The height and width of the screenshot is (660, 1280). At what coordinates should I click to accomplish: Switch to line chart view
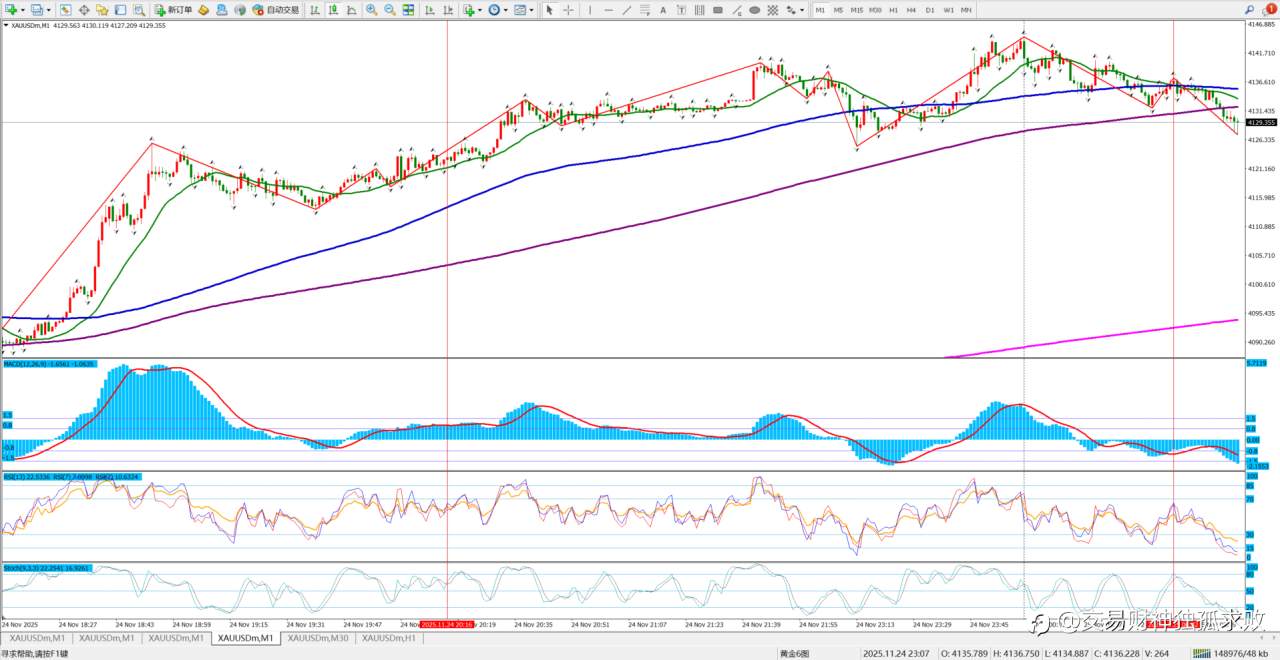pyautogui.click(x=352, y=10)
